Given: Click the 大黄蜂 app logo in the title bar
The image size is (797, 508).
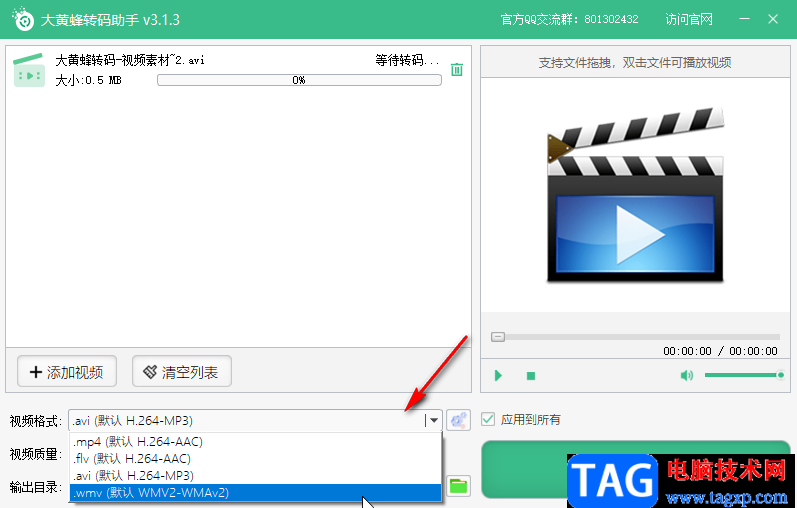Looking at the screenshot, I should click(x=23, y=19).
